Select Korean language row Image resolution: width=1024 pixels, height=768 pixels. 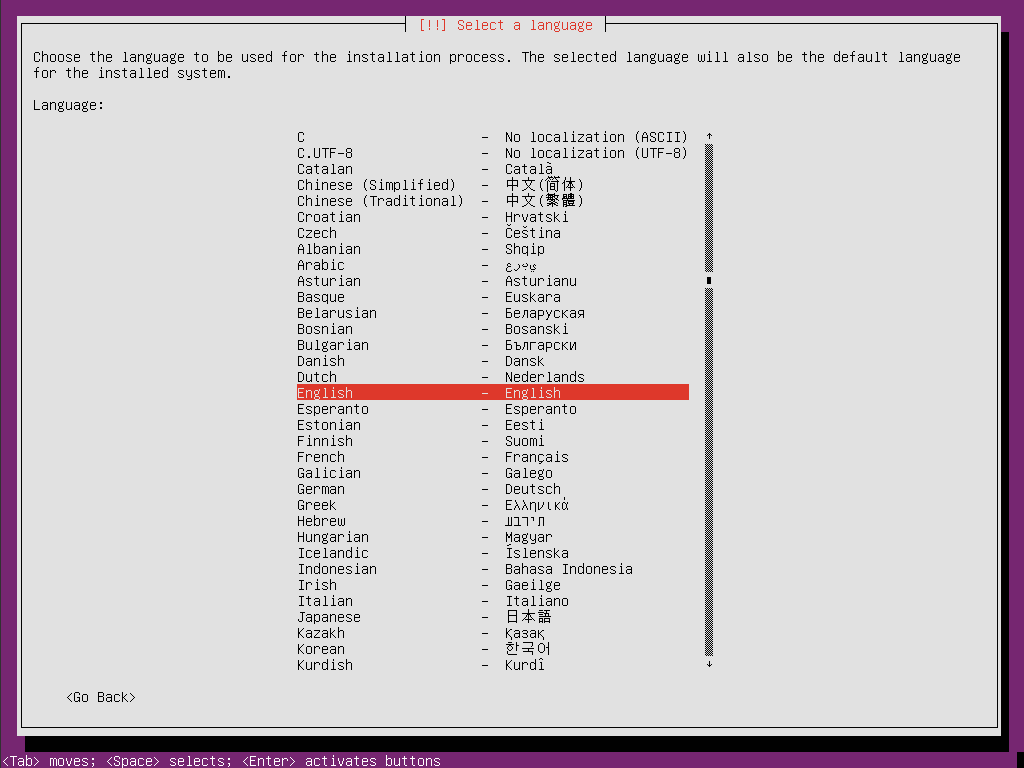click(492, 649)
